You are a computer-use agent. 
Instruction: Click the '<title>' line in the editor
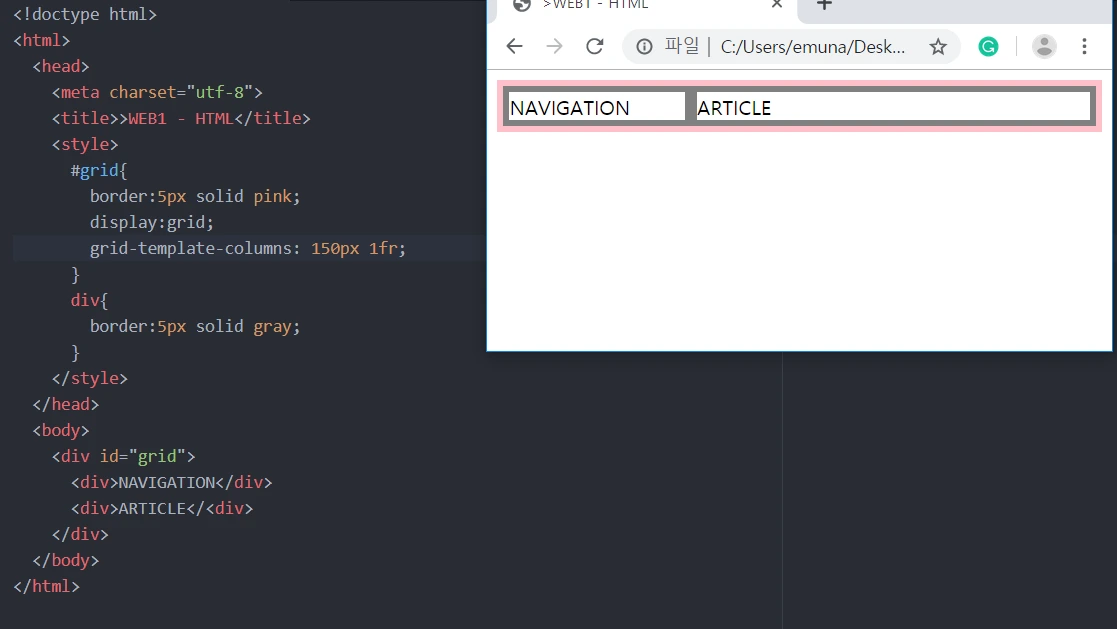coord(181,118)
